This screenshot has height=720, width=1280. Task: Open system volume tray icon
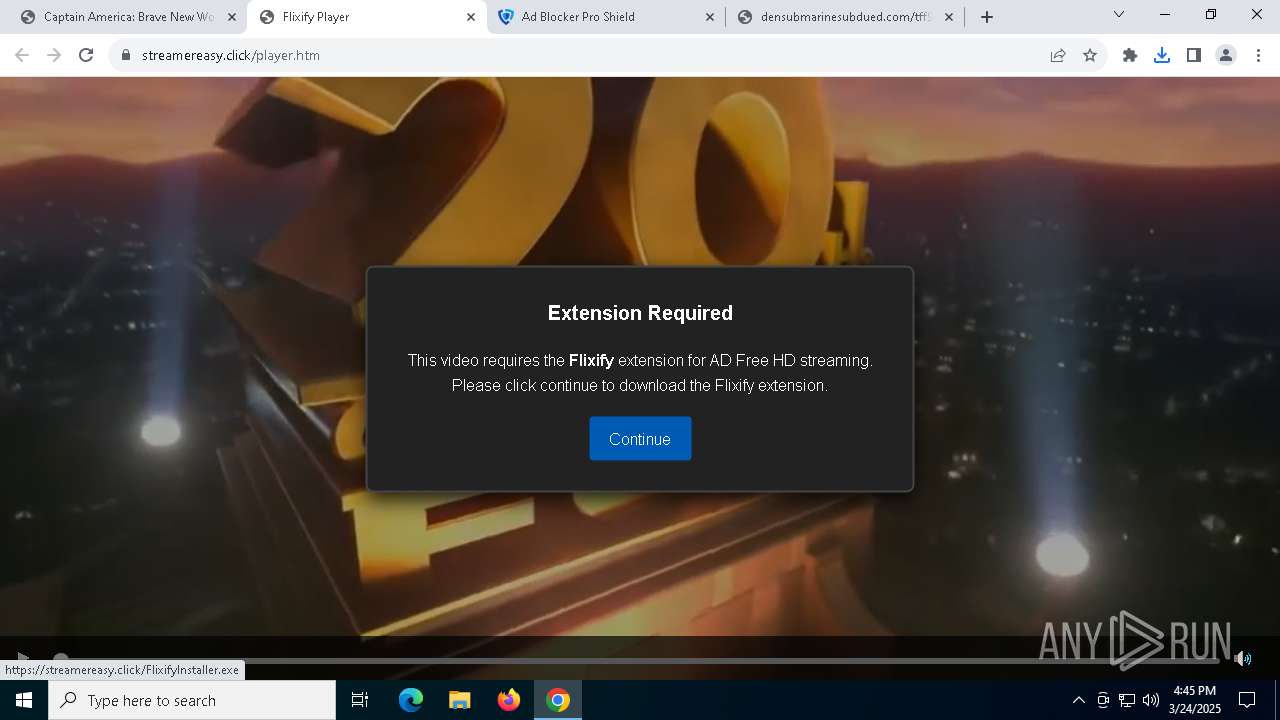click(x=1151, y=700)
